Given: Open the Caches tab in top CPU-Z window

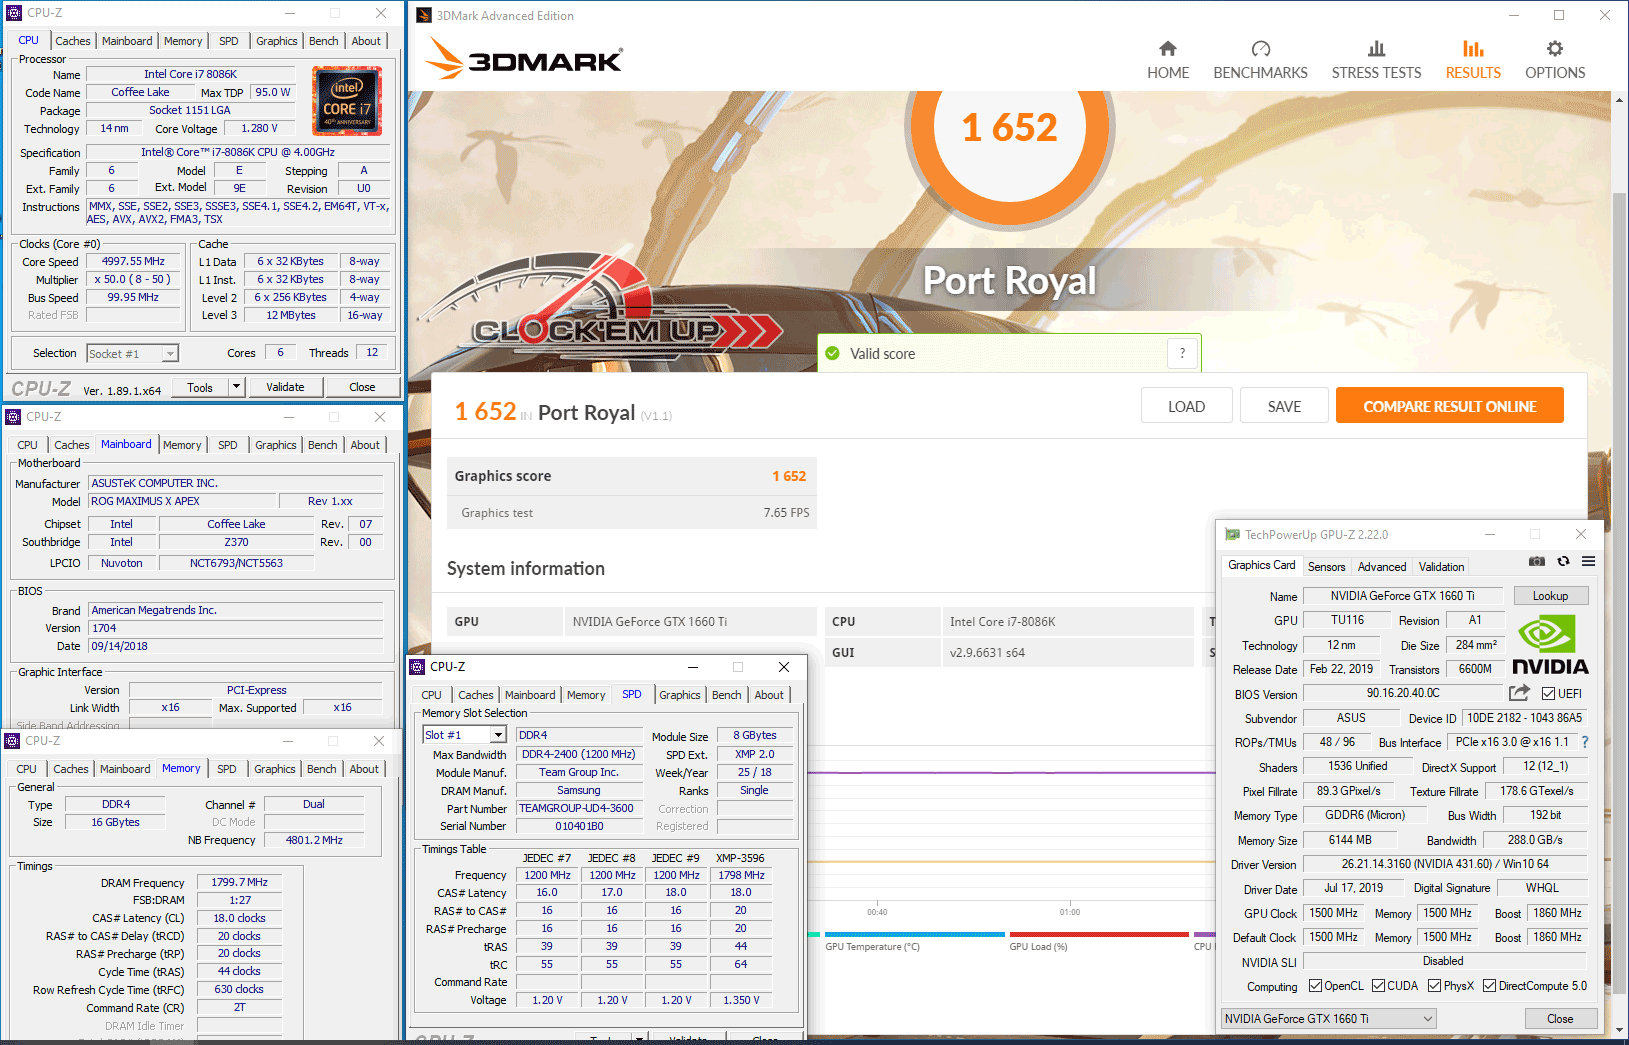Looking at the screenshot, I should click(x=73, y=41).
